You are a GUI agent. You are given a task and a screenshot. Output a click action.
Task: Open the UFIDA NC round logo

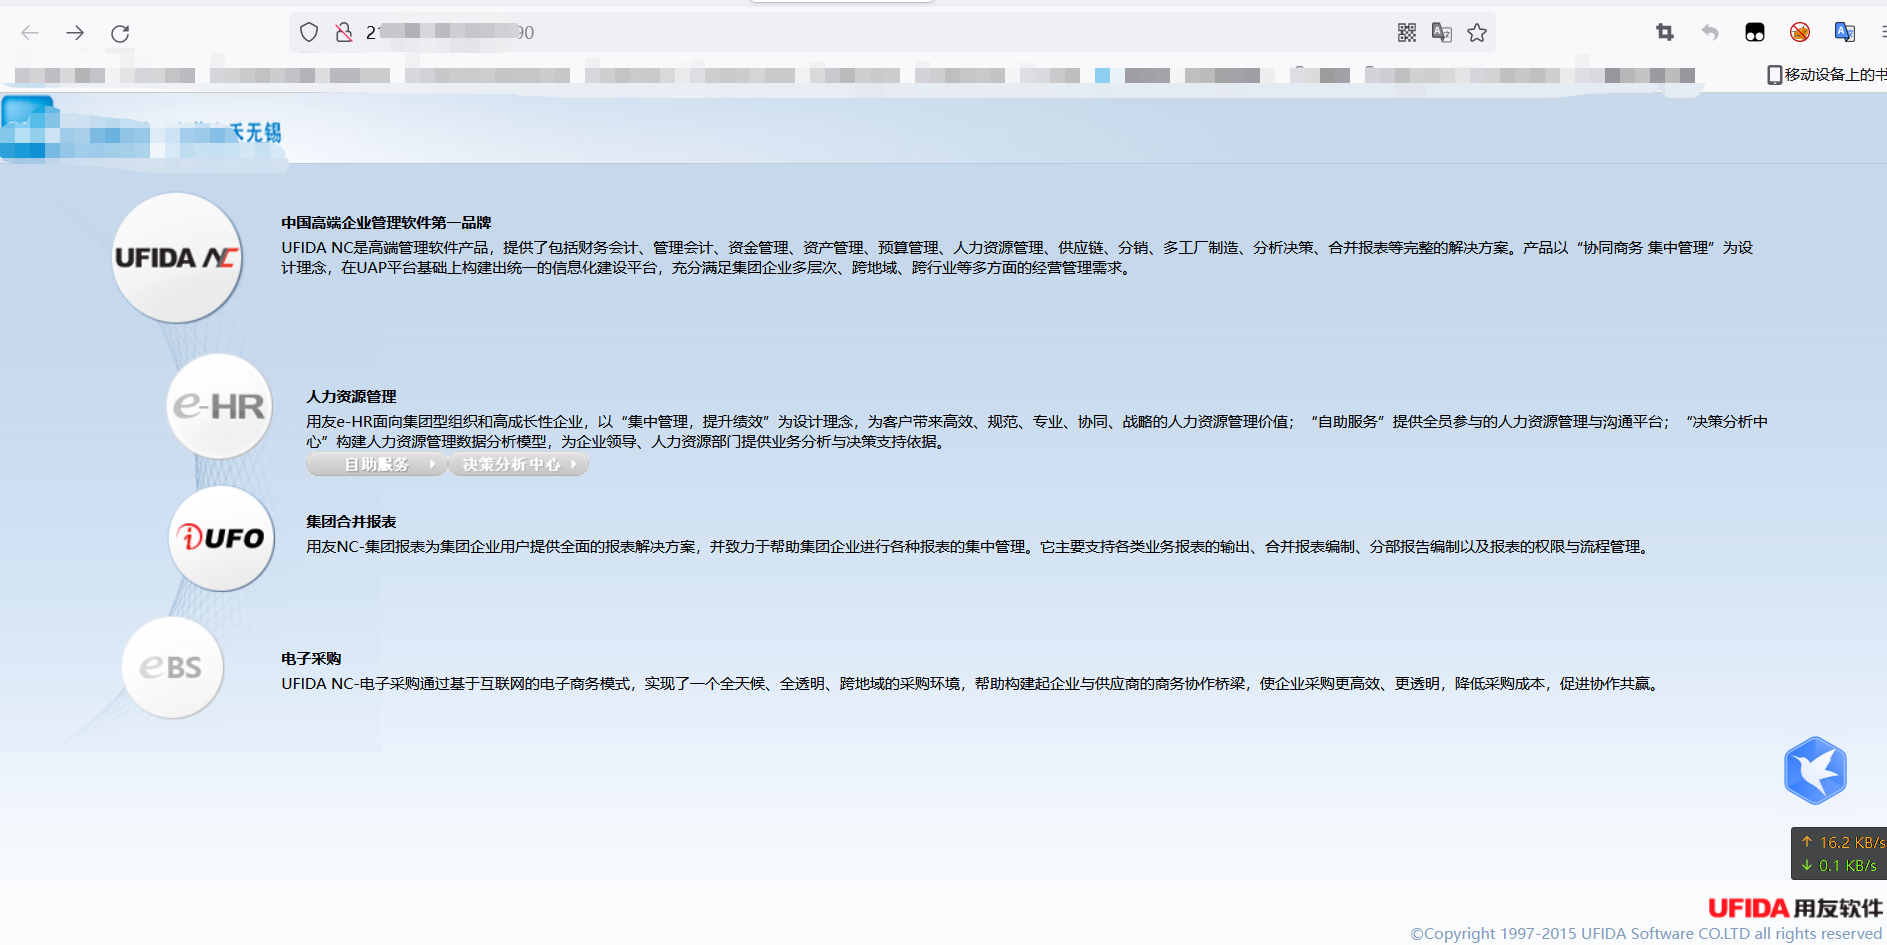pyautogui.click(x=177, y=258)
